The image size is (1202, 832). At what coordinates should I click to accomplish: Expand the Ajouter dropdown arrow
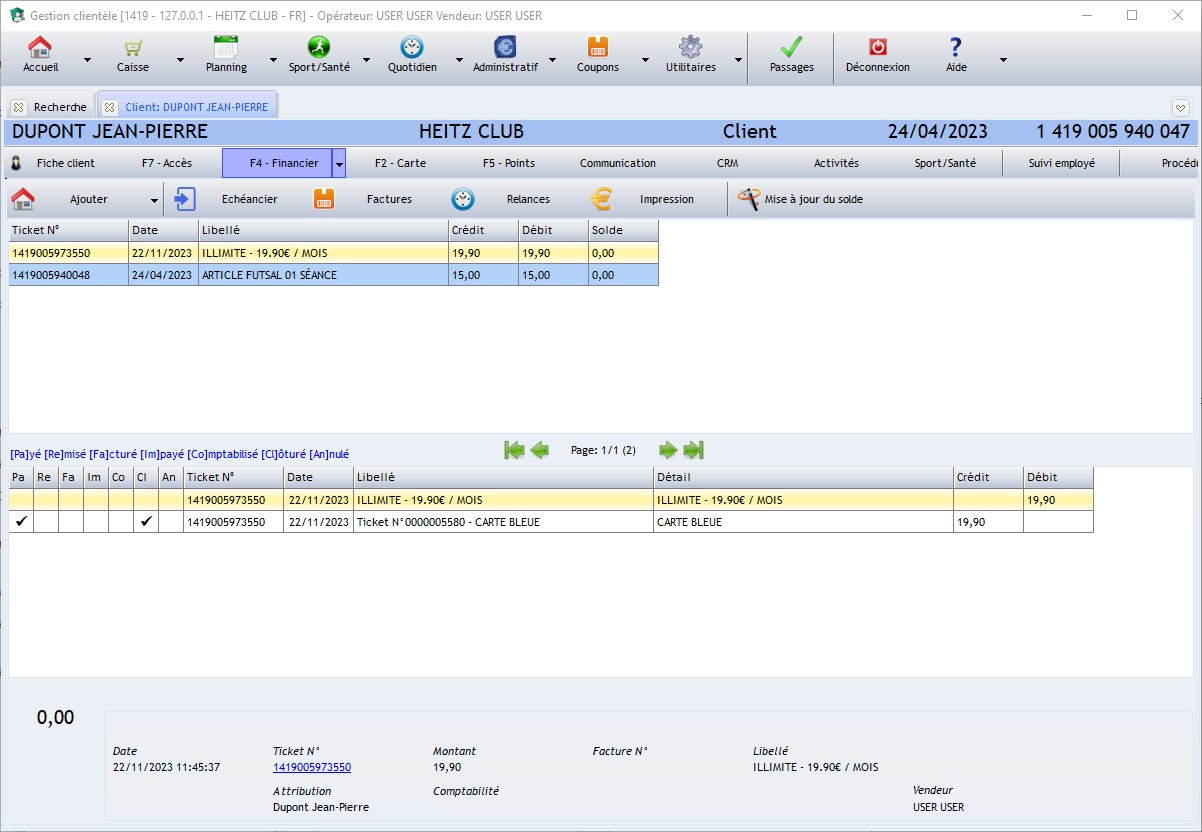[154, 200]
